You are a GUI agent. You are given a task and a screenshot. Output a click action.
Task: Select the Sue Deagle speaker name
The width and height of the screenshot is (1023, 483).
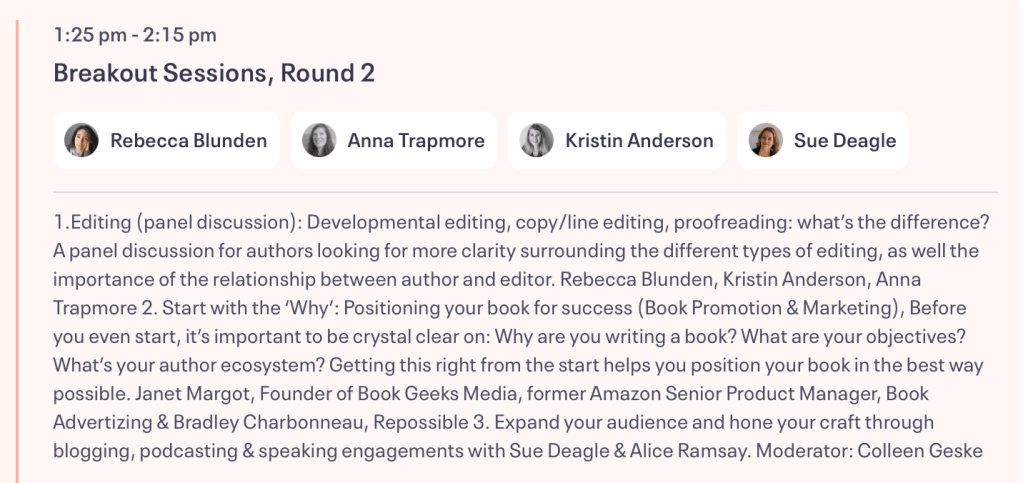coord(845,140)
